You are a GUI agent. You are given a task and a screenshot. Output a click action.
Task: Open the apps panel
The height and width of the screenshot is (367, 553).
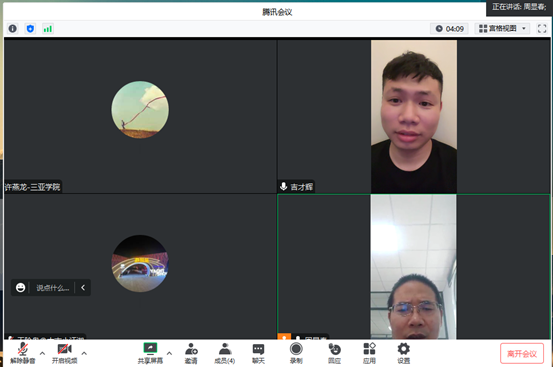369,353
